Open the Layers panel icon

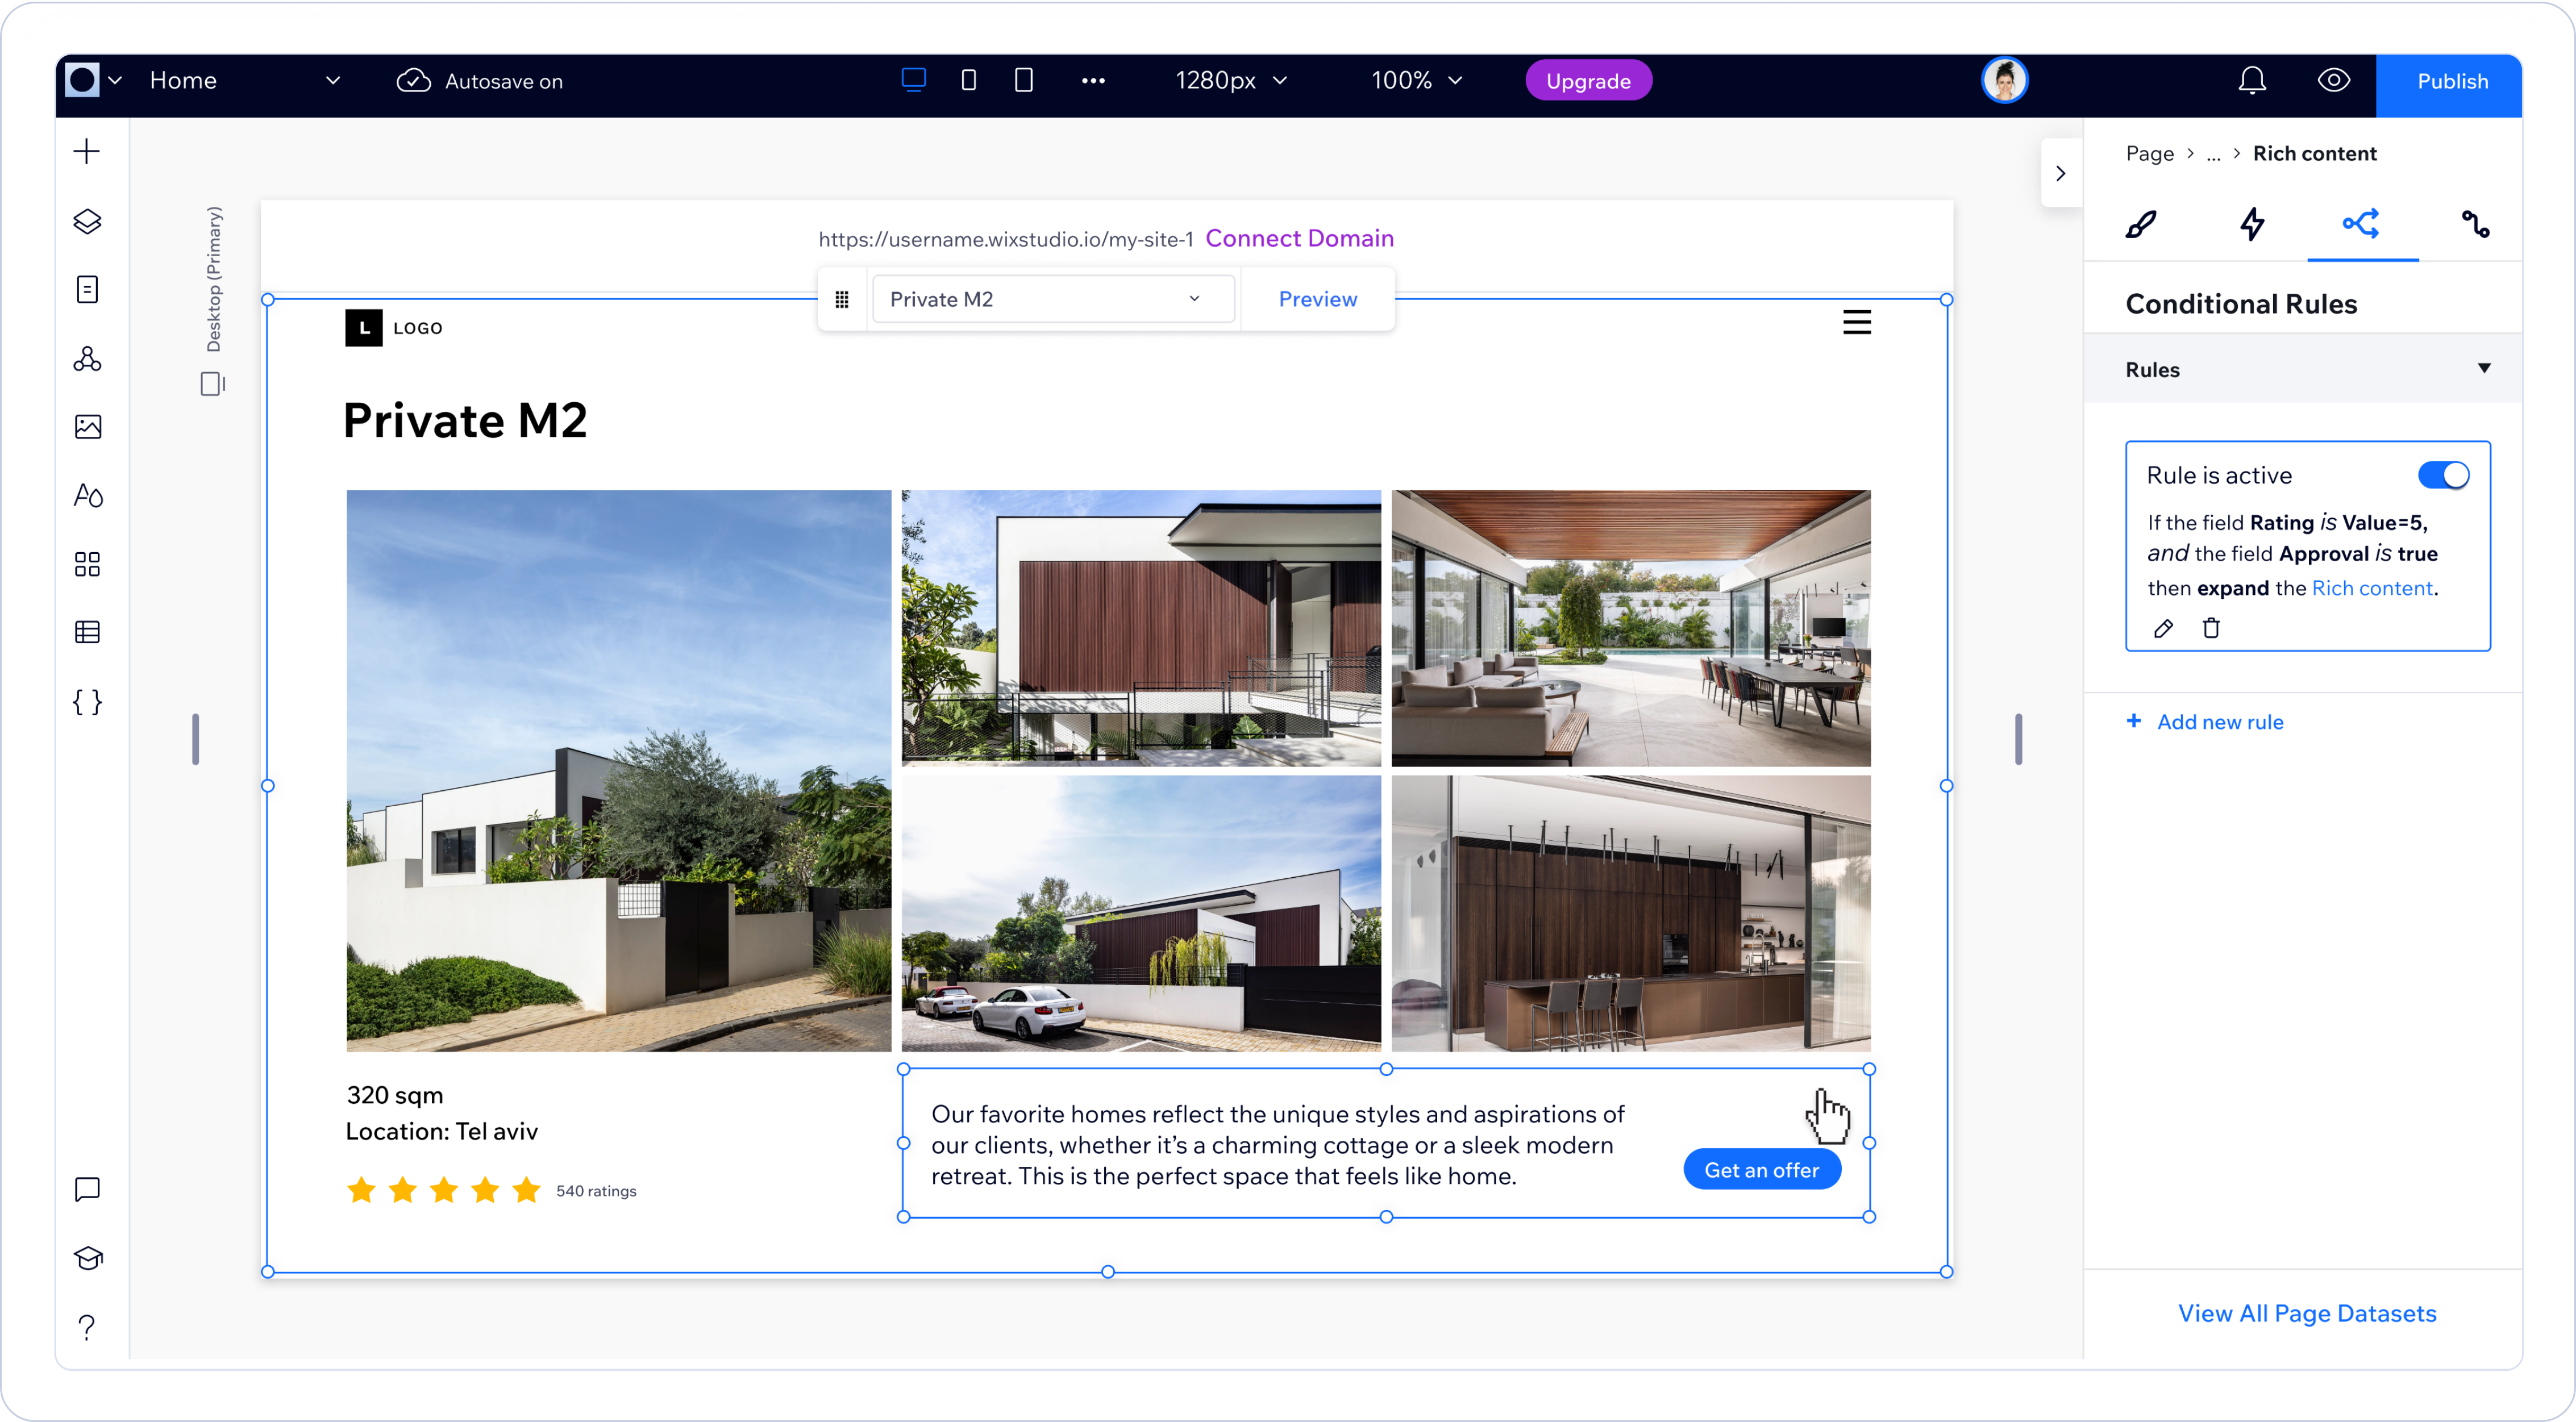point(87,221)
